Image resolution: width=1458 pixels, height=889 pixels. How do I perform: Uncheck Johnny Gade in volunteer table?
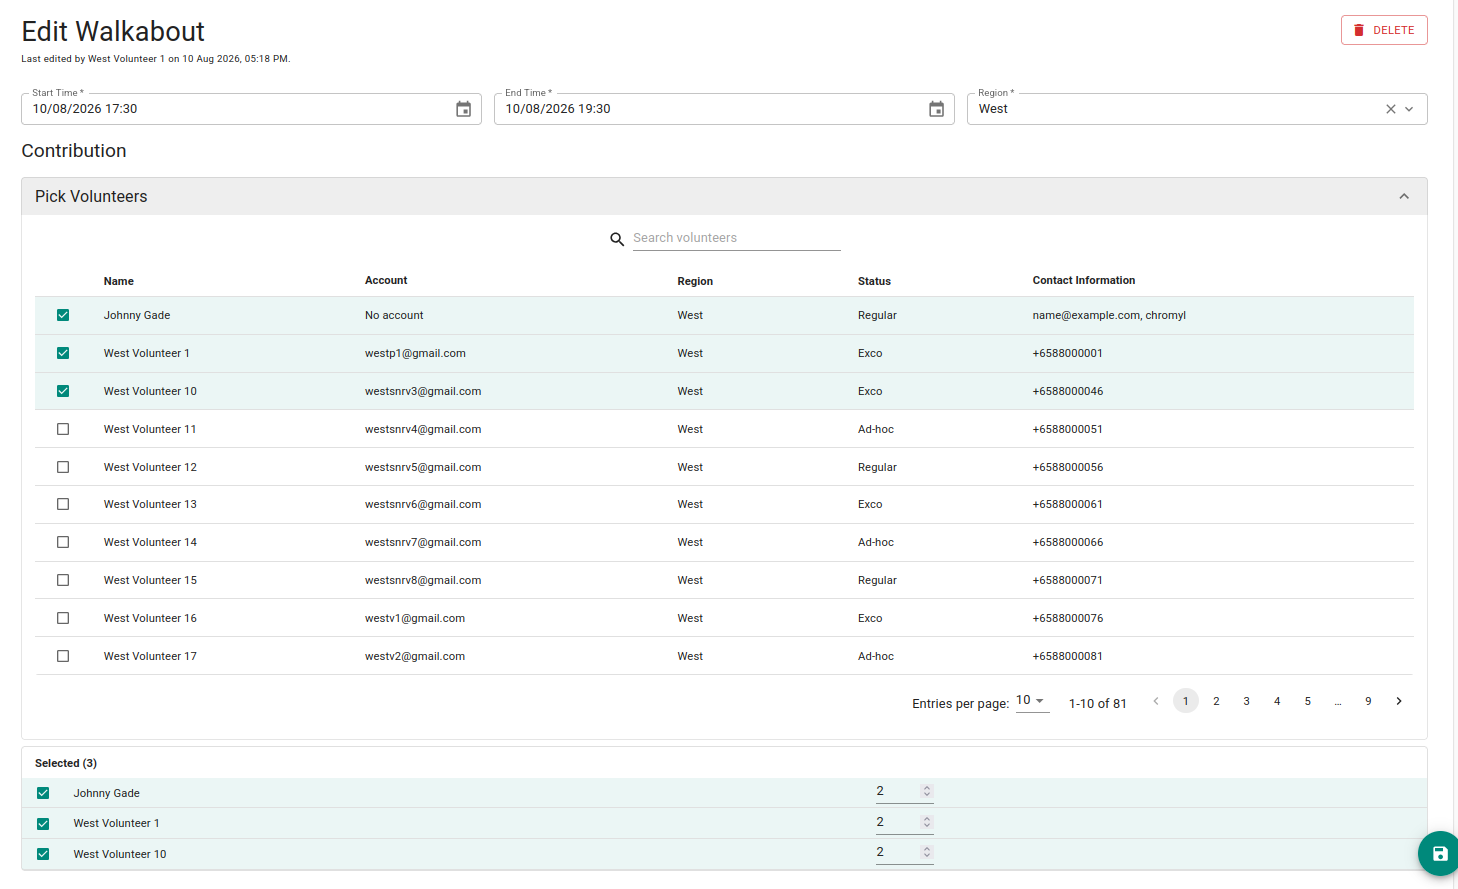coord(63,315)
